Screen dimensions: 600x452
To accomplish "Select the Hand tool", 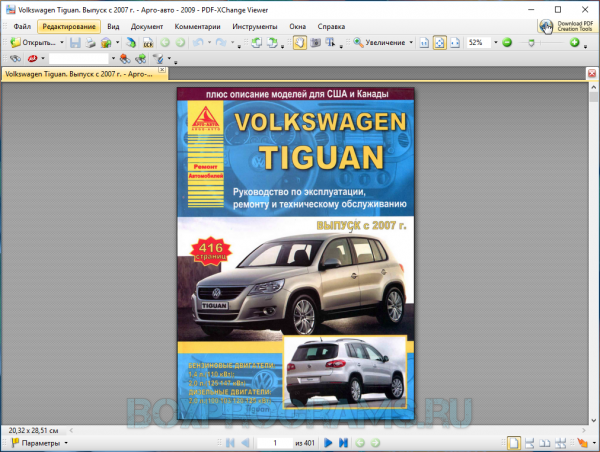I will 300,42.
